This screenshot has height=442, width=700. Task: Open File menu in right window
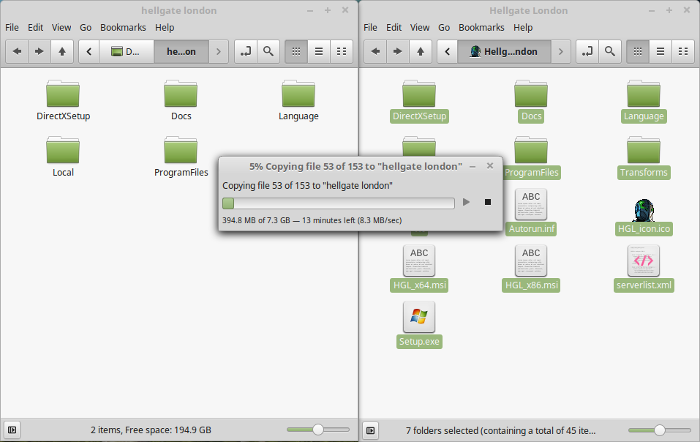[370, 27]
